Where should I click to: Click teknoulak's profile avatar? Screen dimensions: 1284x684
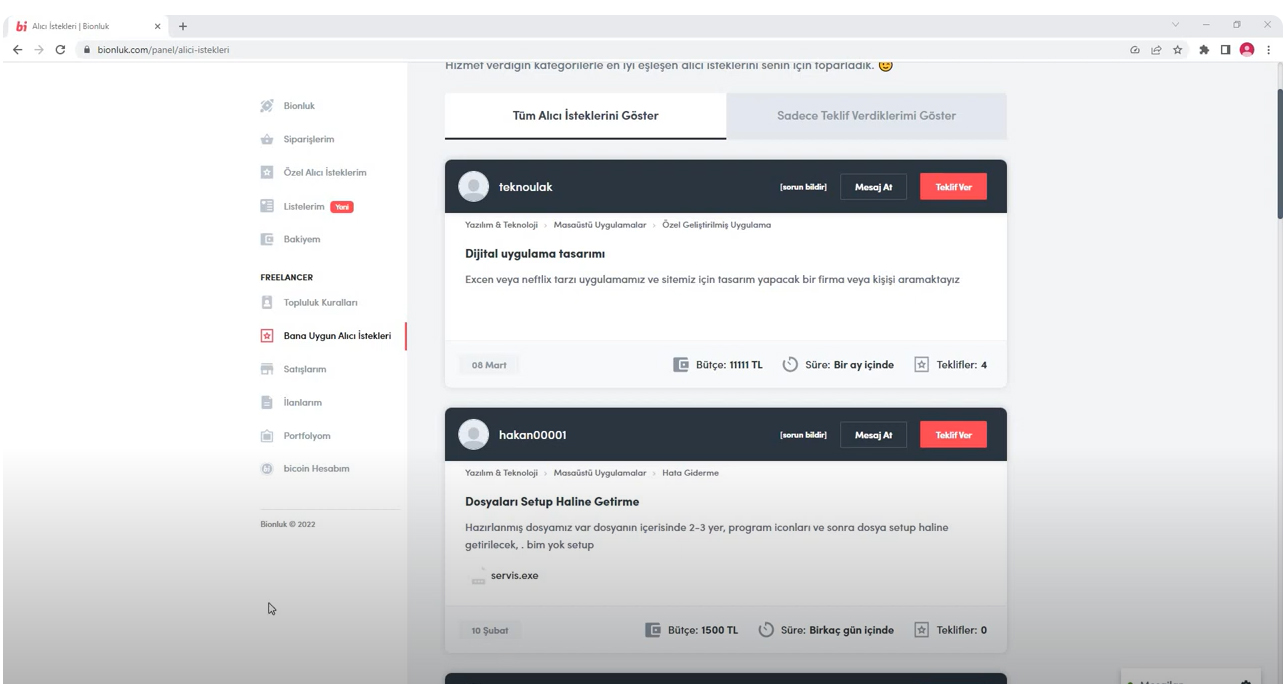coord(473,186)
